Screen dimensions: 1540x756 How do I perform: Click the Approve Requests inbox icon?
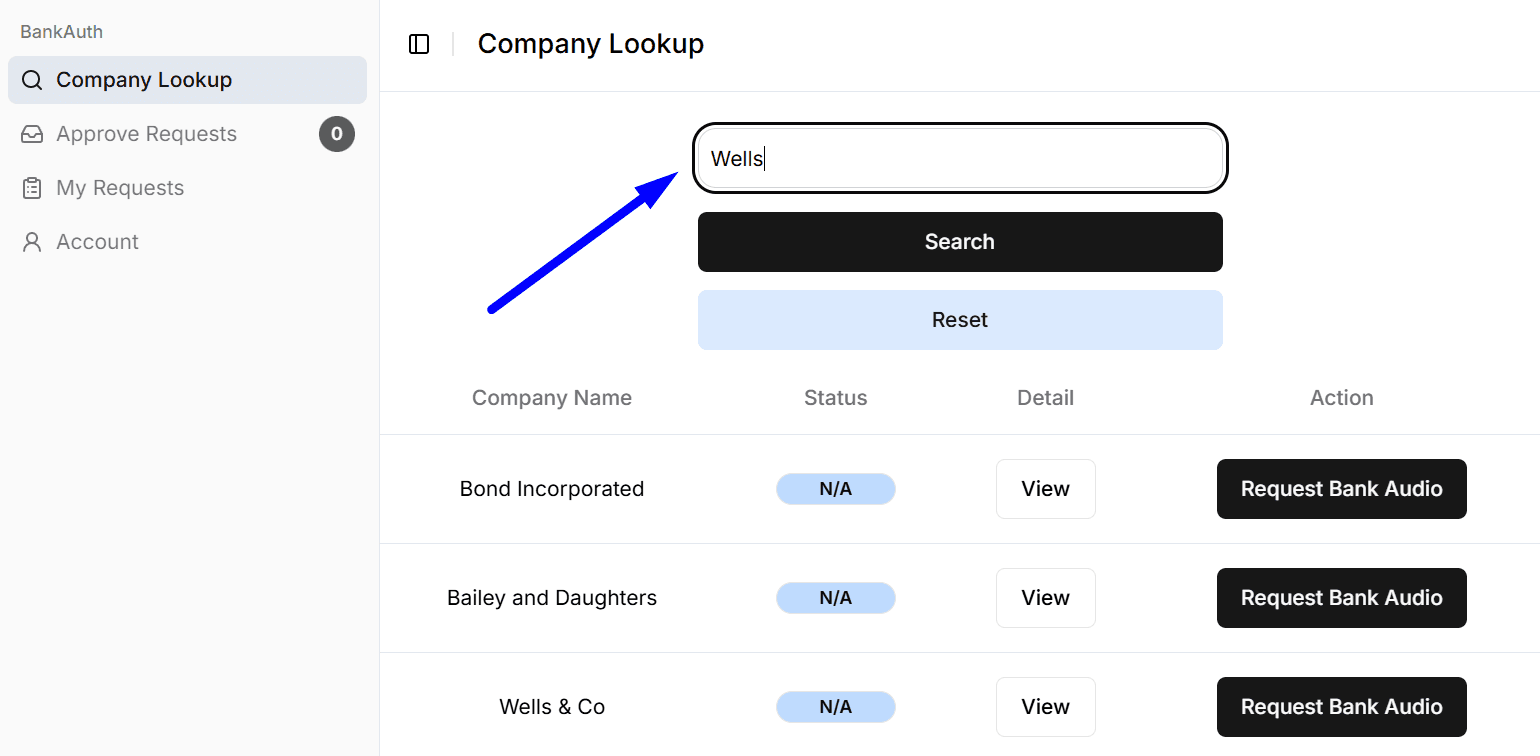(32, 134)
